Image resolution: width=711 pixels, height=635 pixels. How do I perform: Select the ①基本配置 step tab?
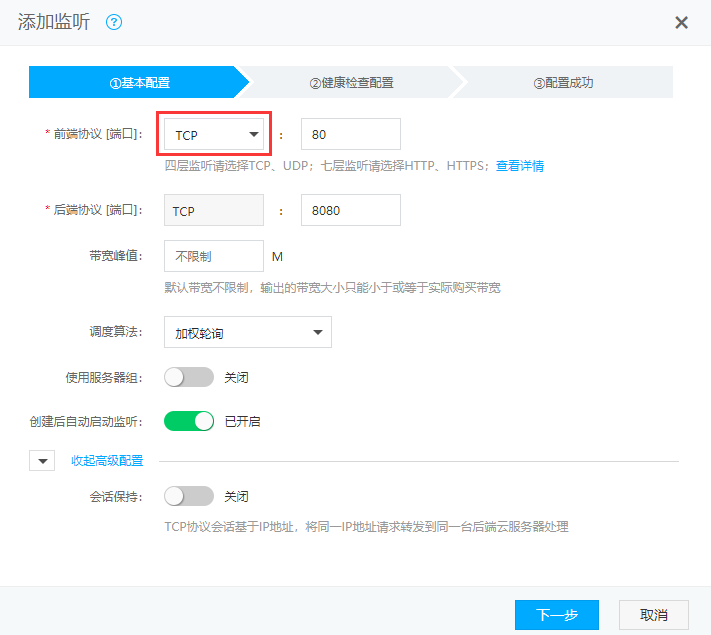pyautogui.click(x=137, y=82)
